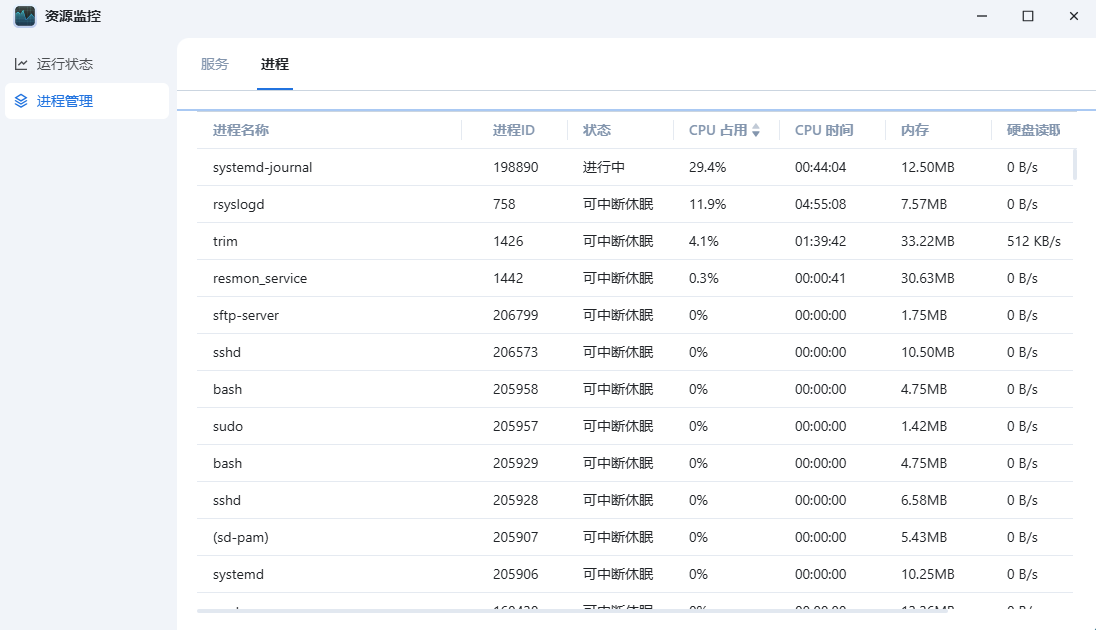Click the CPU 占用 sort arrow icon
The height and width of the screenshot is (630, 1096).
click(756, 131)
